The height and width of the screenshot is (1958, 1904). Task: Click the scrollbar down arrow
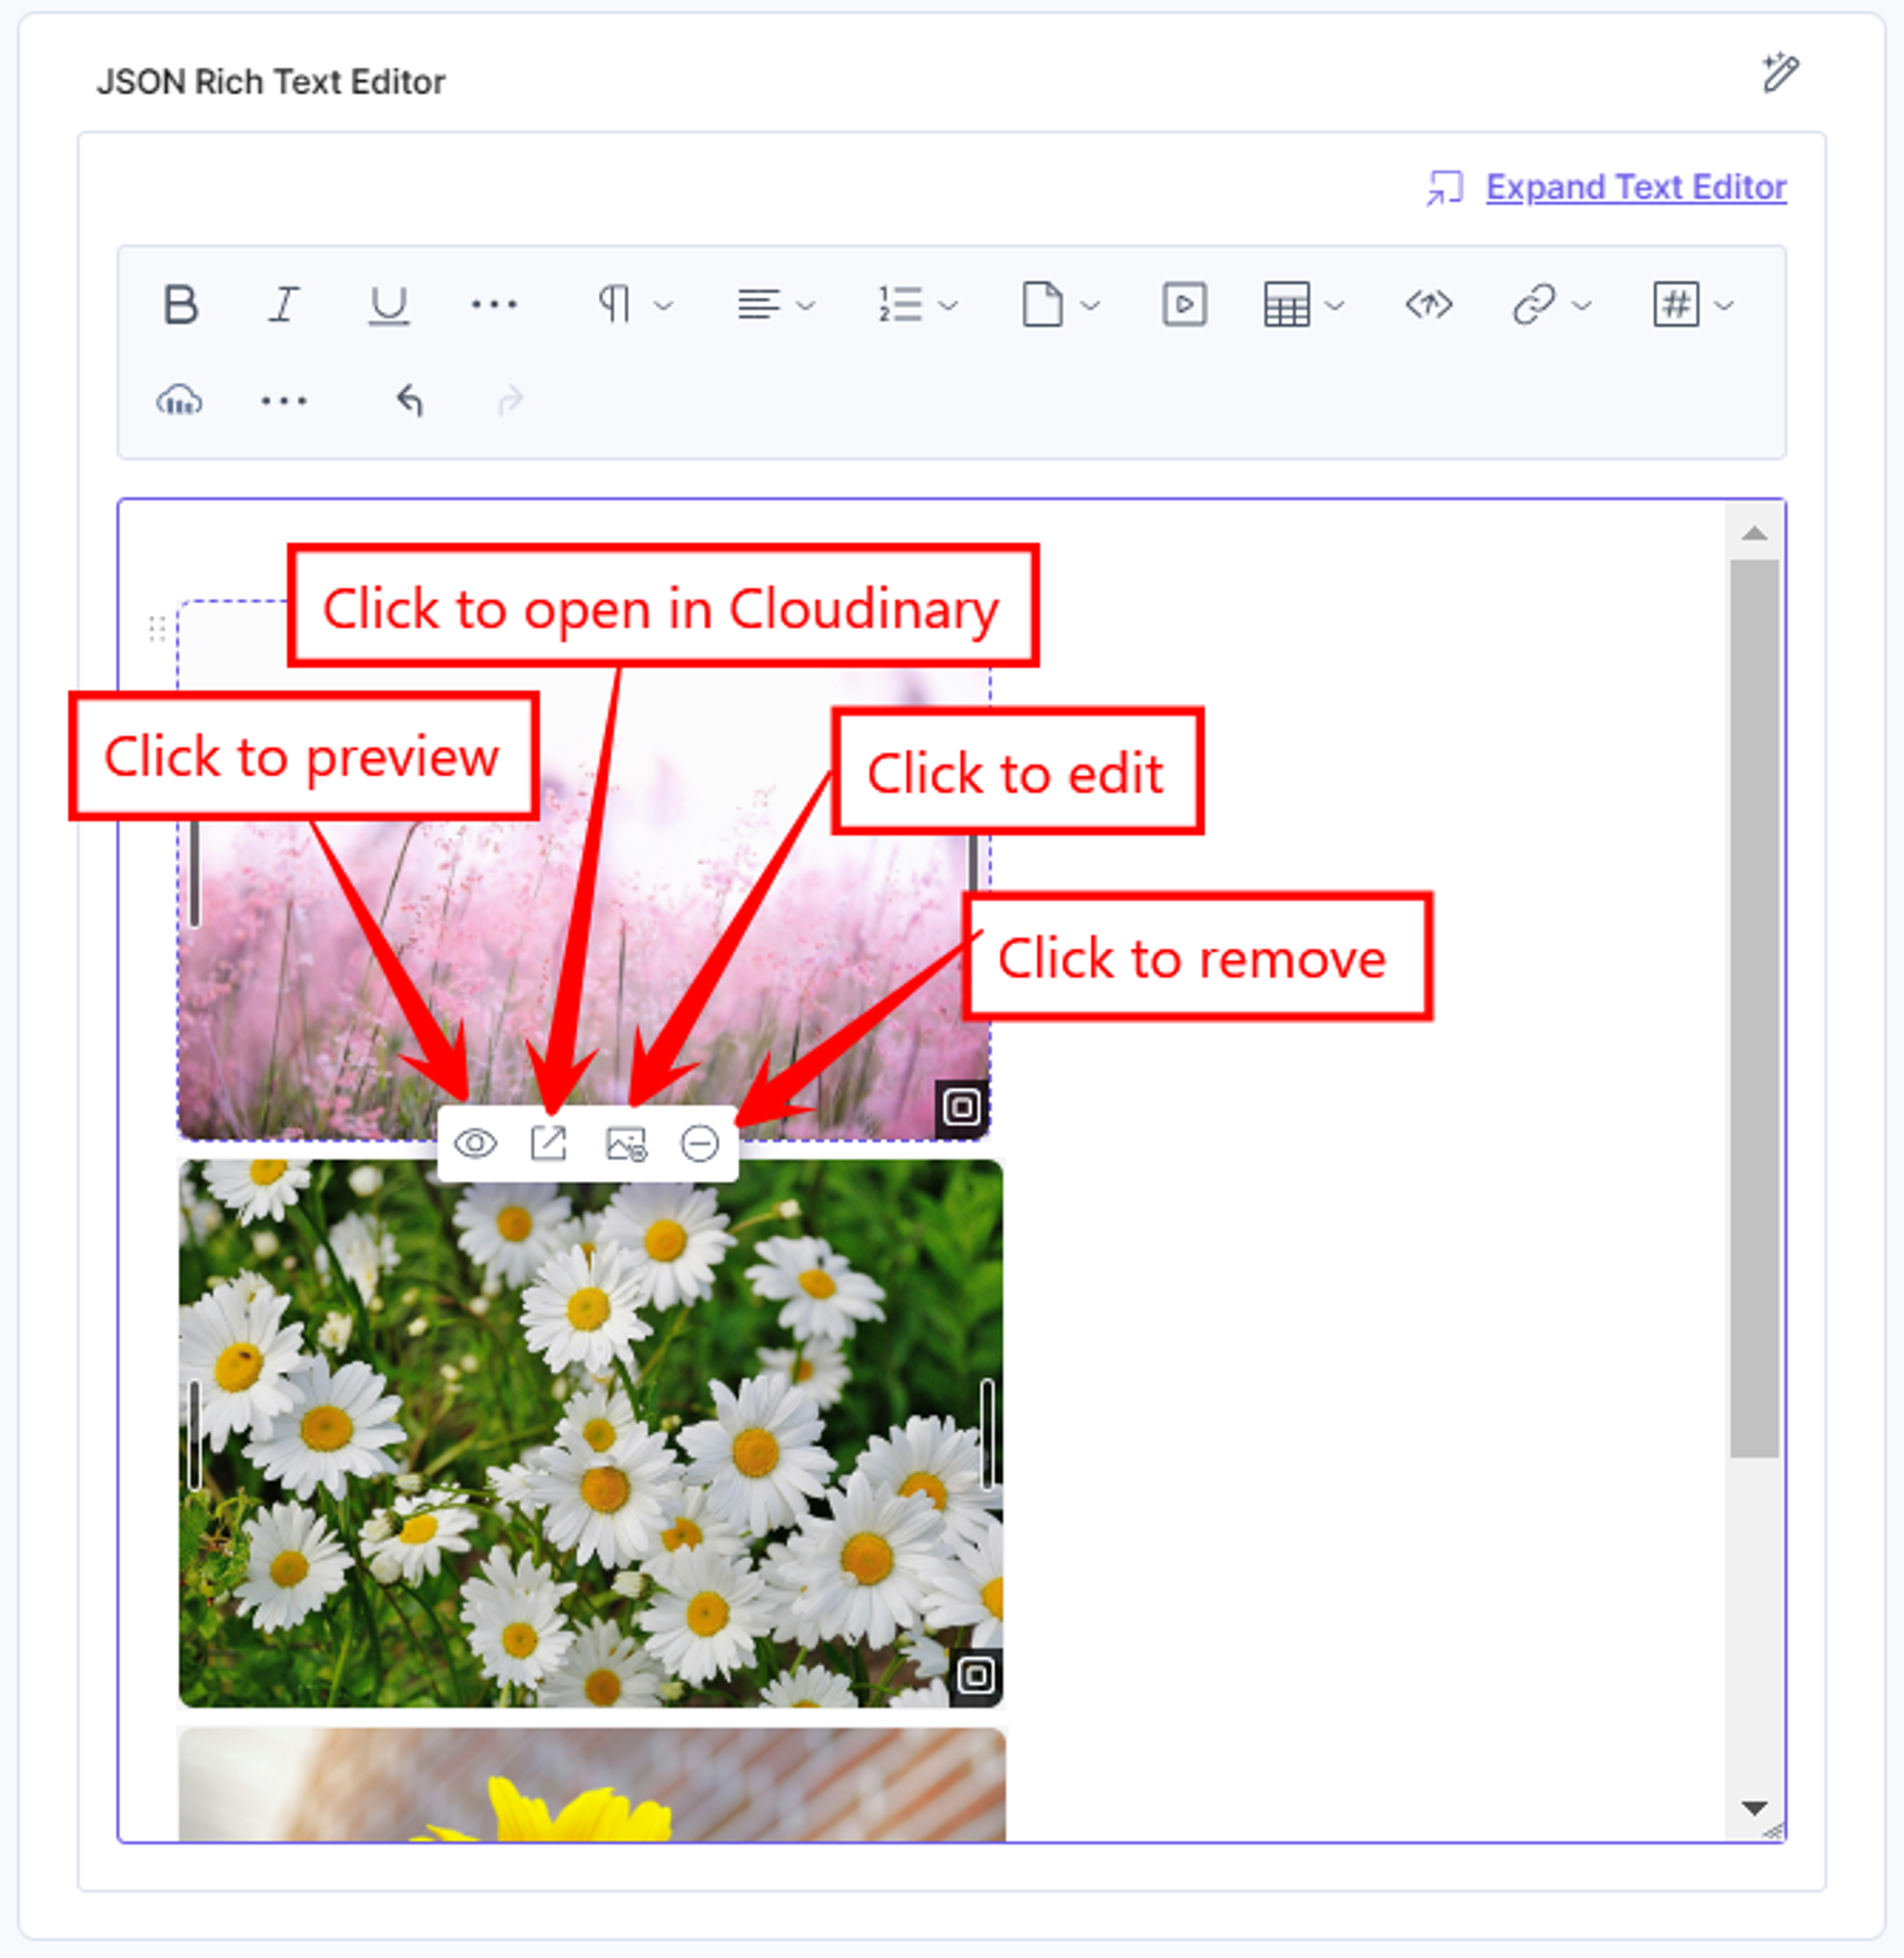tap(1755, 1808)
